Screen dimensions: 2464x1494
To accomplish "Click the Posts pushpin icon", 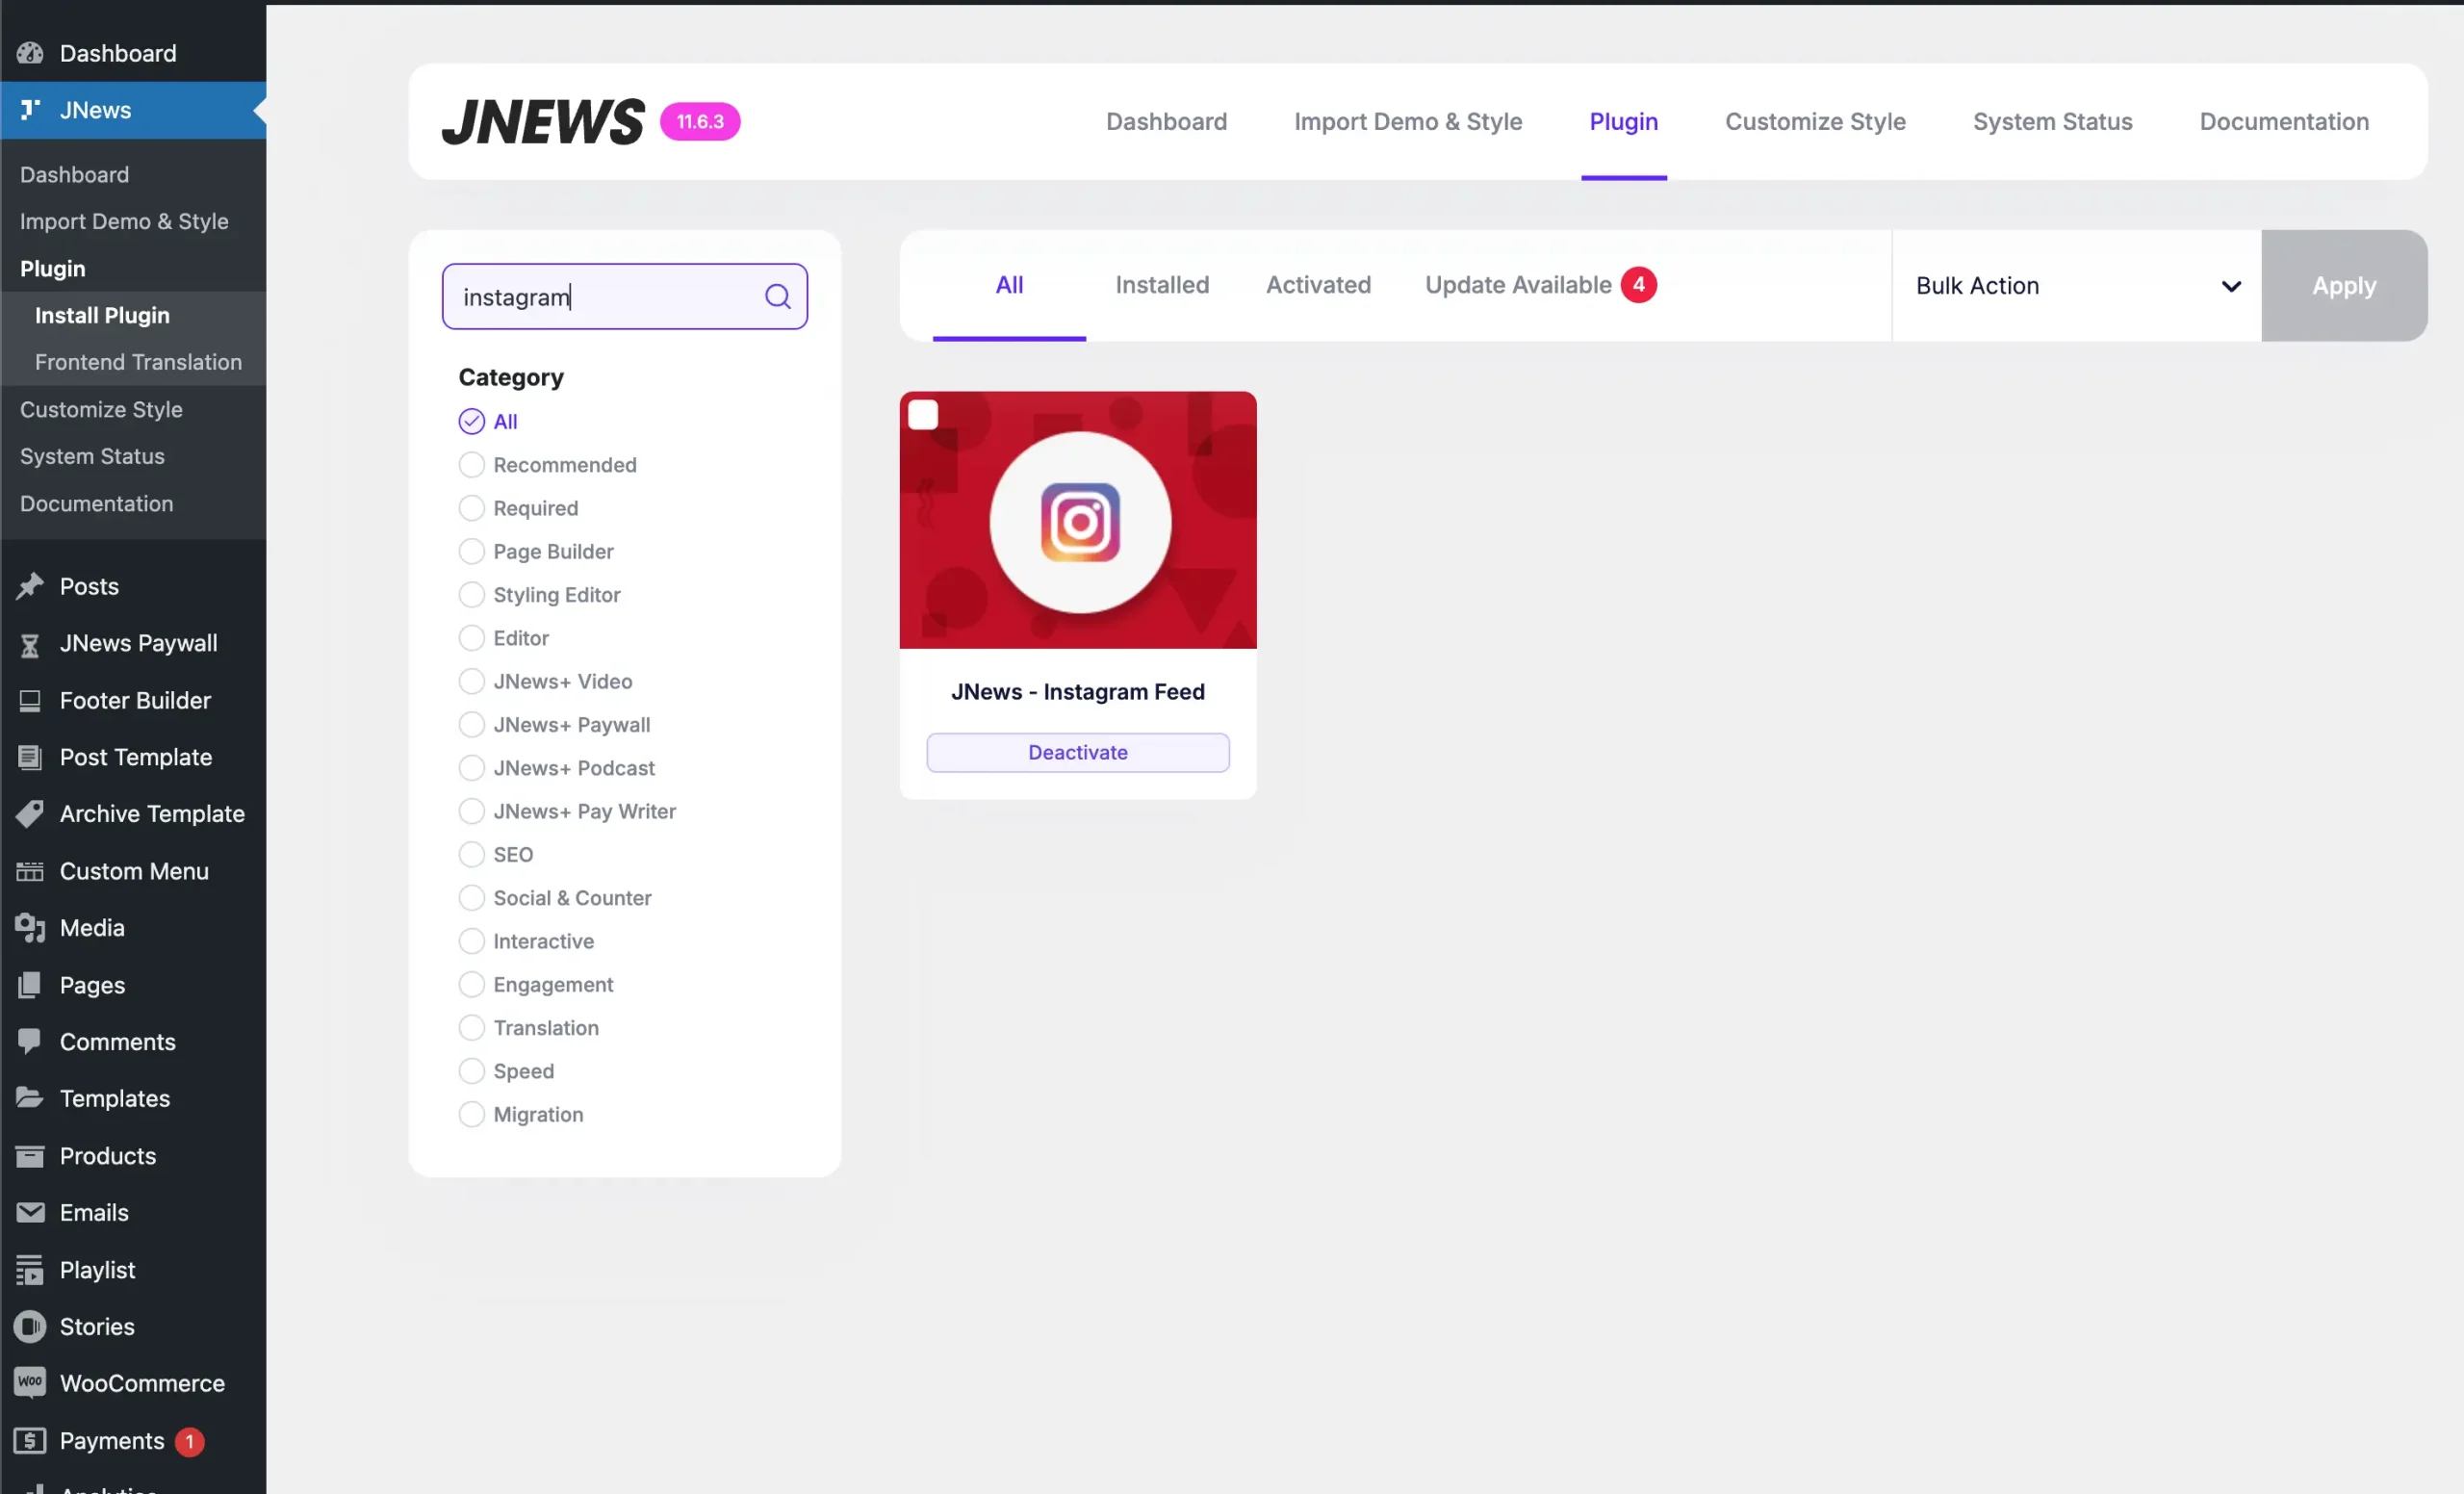I will [30, 586].
